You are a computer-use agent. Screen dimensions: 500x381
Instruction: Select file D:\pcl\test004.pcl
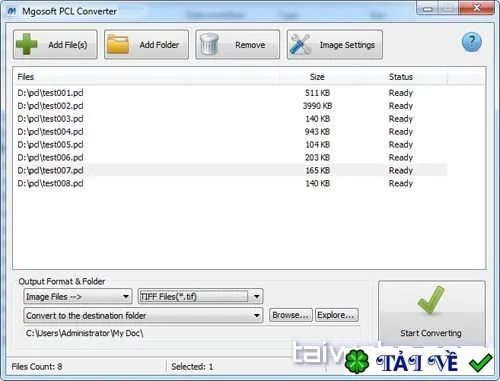pos(50,132)
